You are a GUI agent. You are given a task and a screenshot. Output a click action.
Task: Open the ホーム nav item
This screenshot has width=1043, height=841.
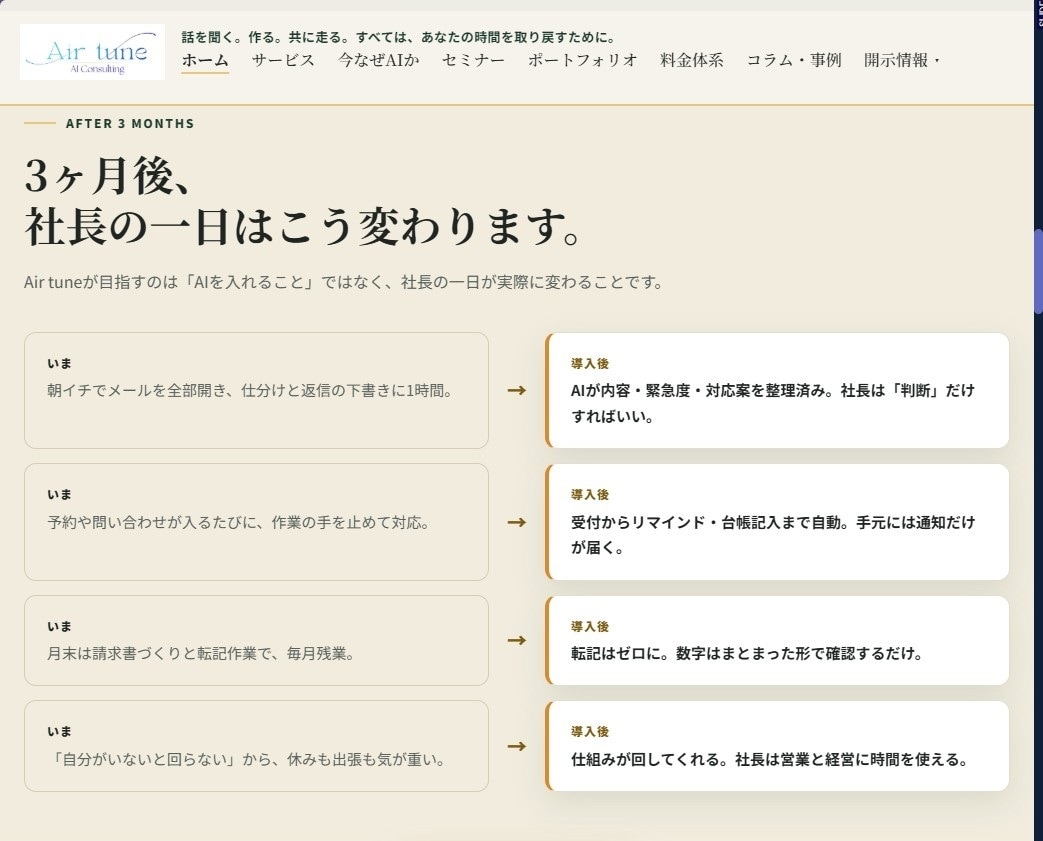pyautogui.click(x=205, y=60)
